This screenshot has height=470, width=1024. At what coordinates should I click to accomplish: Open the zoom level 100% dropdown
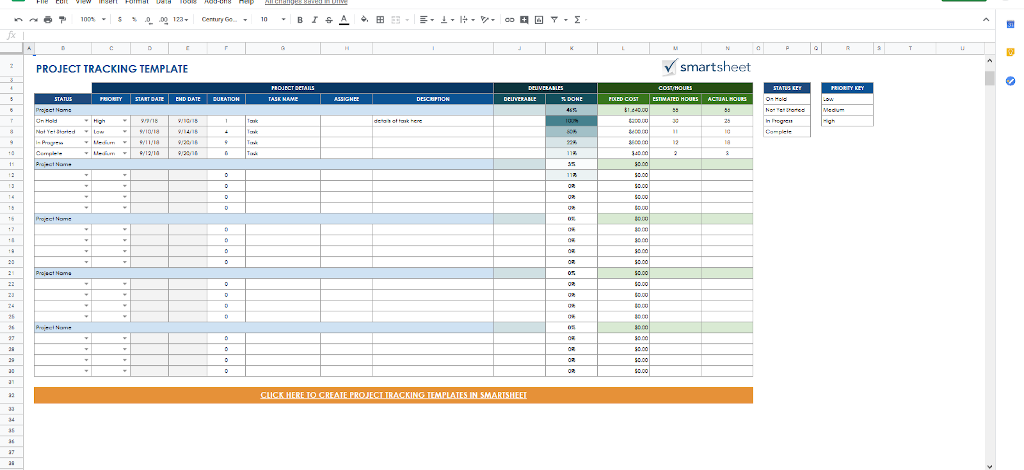(92, 20)
